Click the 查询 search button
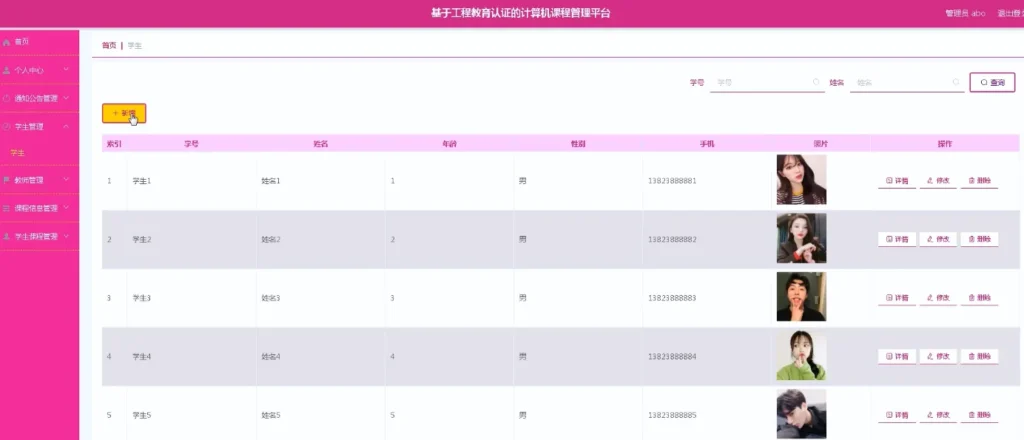1024x440 pixels. 992,82
